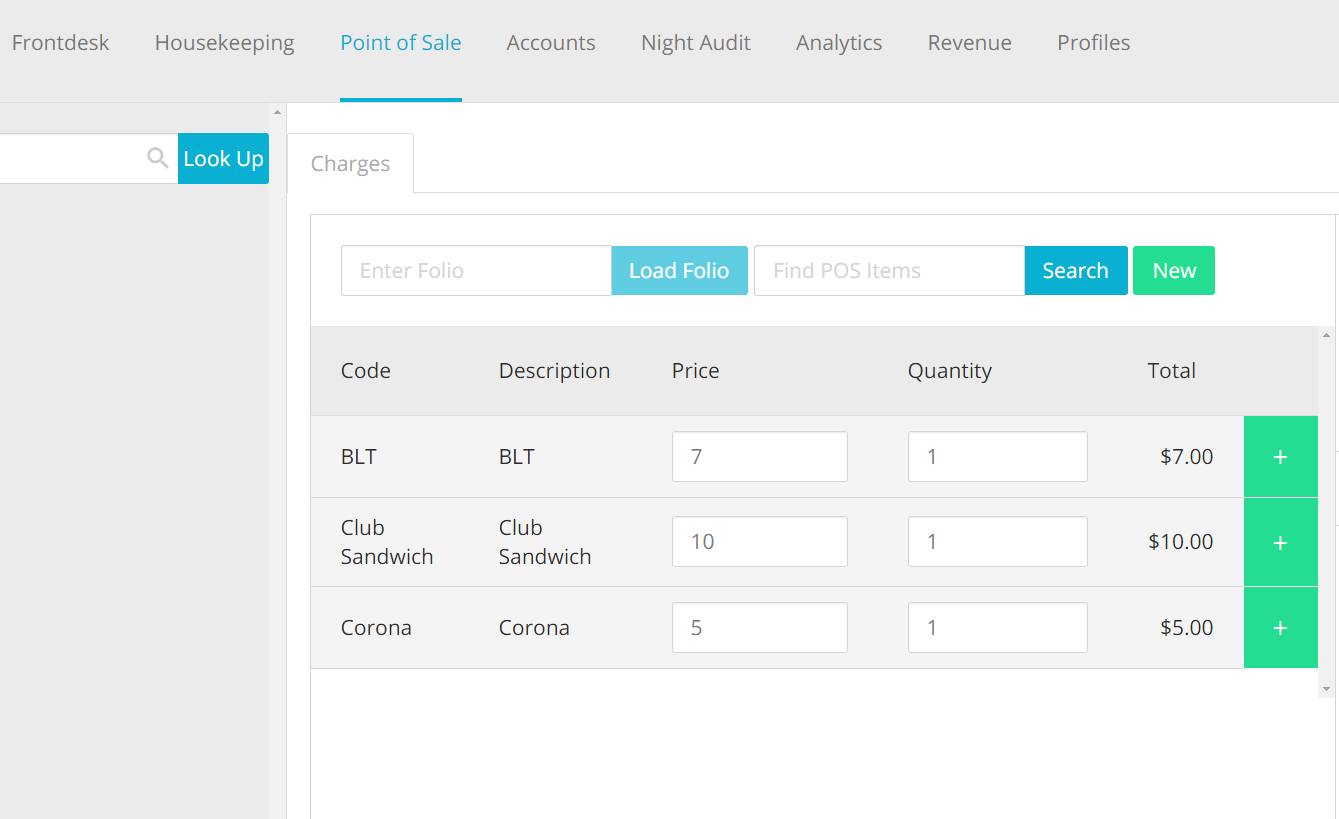Click the BLT code cell
Screen dimensions: 1339x819
pyautogui.click(x=359, y=457)
